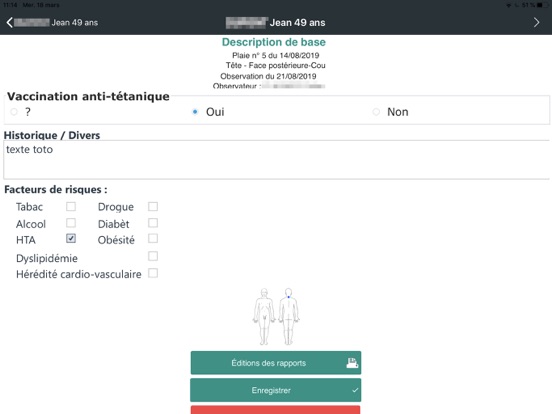
Task: Select 'Non' for anti-tetanus vaccination
Action: (x=376, y=112)
